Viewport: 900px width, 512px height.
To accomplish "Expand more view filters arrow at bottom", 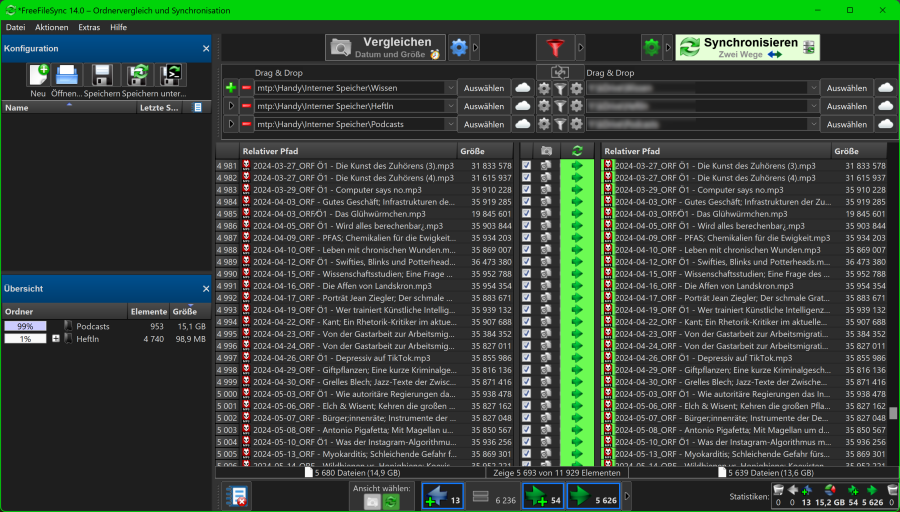I will [x=627, y=497].
